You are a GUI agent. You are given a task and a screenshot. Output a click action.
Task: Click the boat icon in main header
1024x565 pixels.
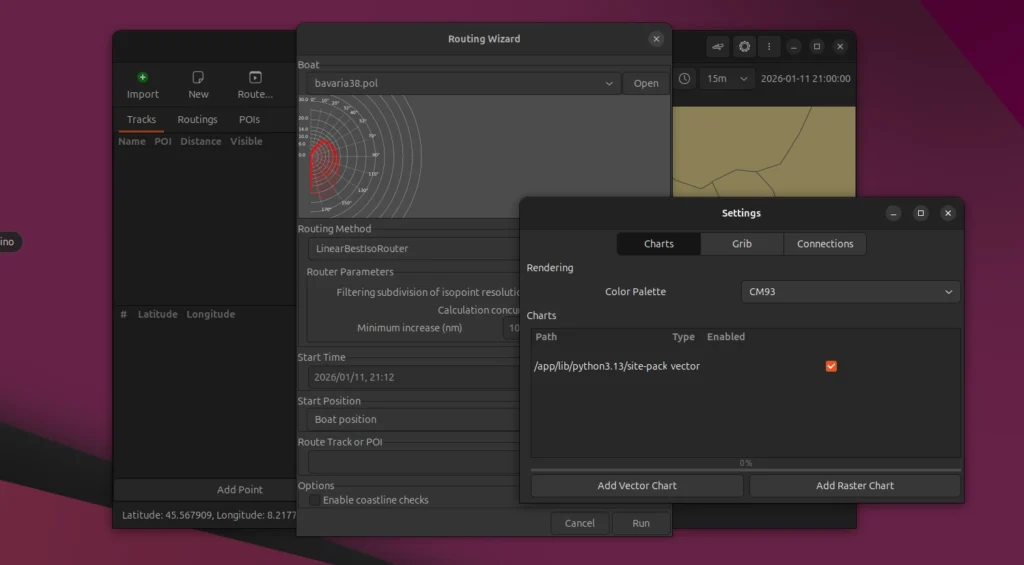[x=718, y=47]
